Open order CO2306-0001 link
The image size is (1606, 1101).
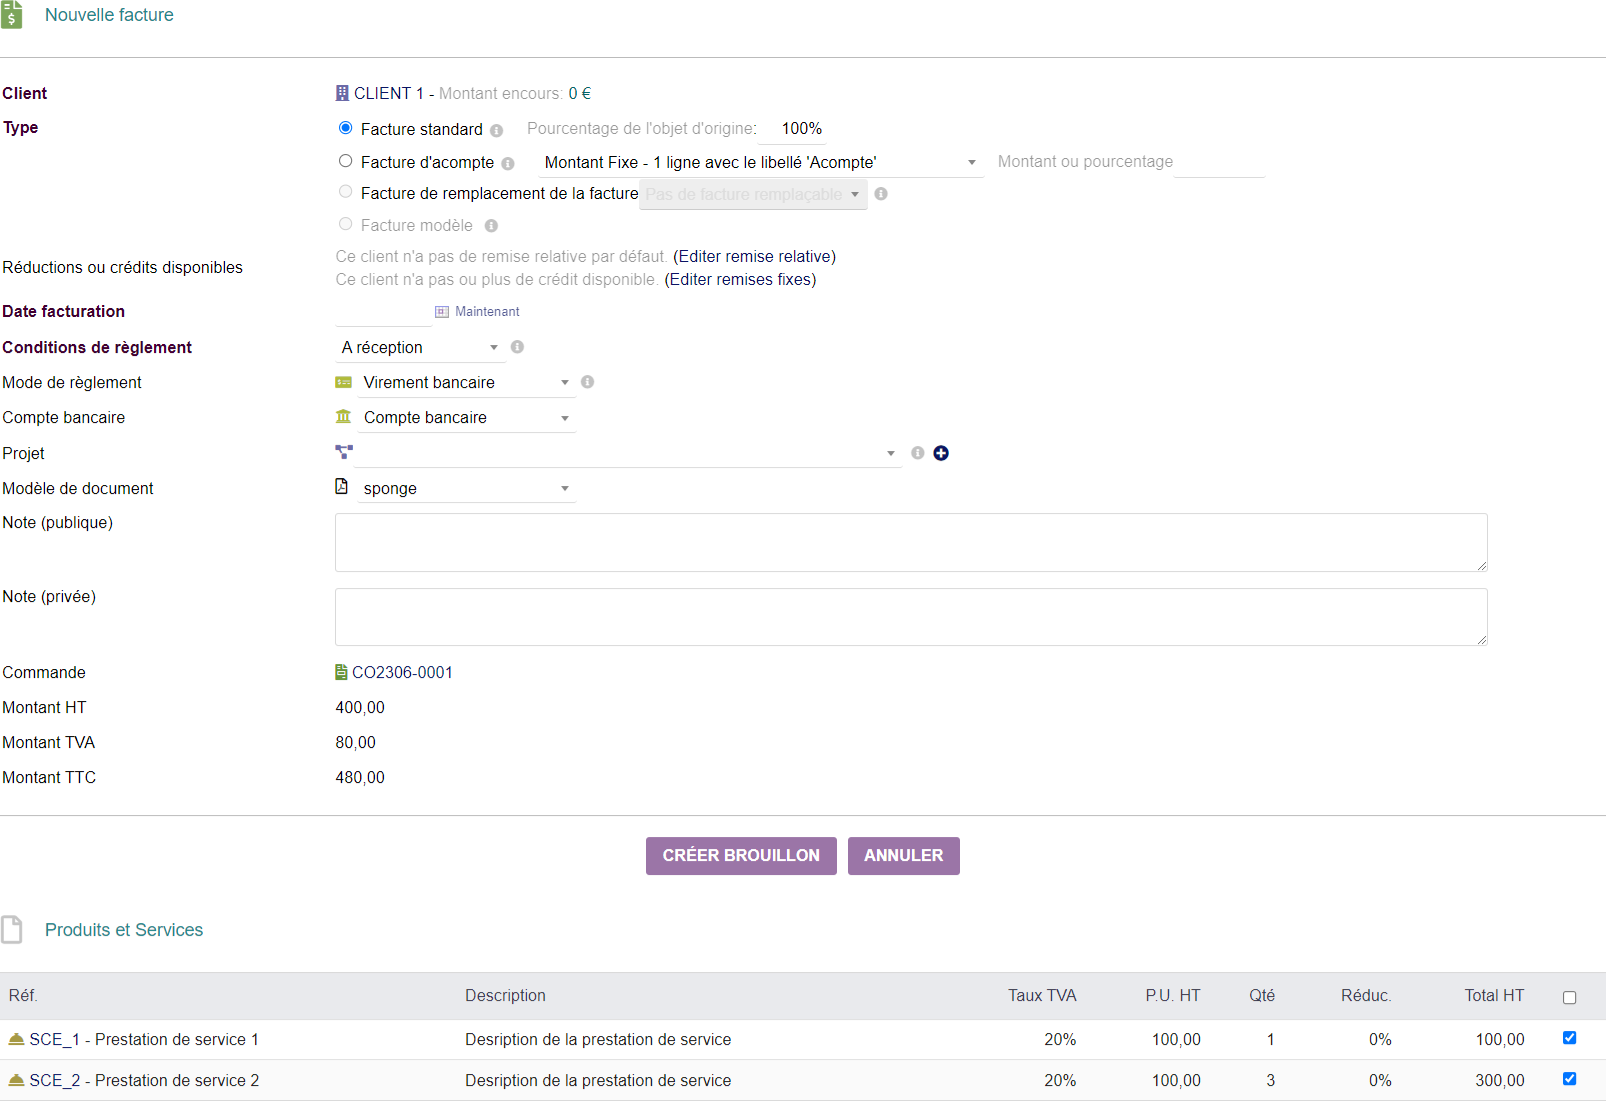pyautogui.click(x=402, y=672)
